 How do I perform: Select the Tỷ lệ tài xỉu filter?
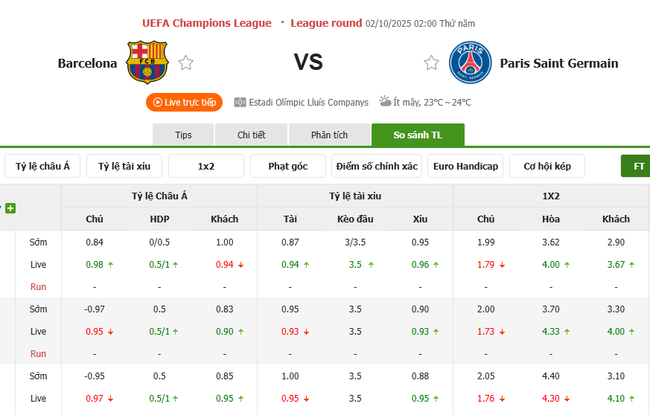(125, 166)
